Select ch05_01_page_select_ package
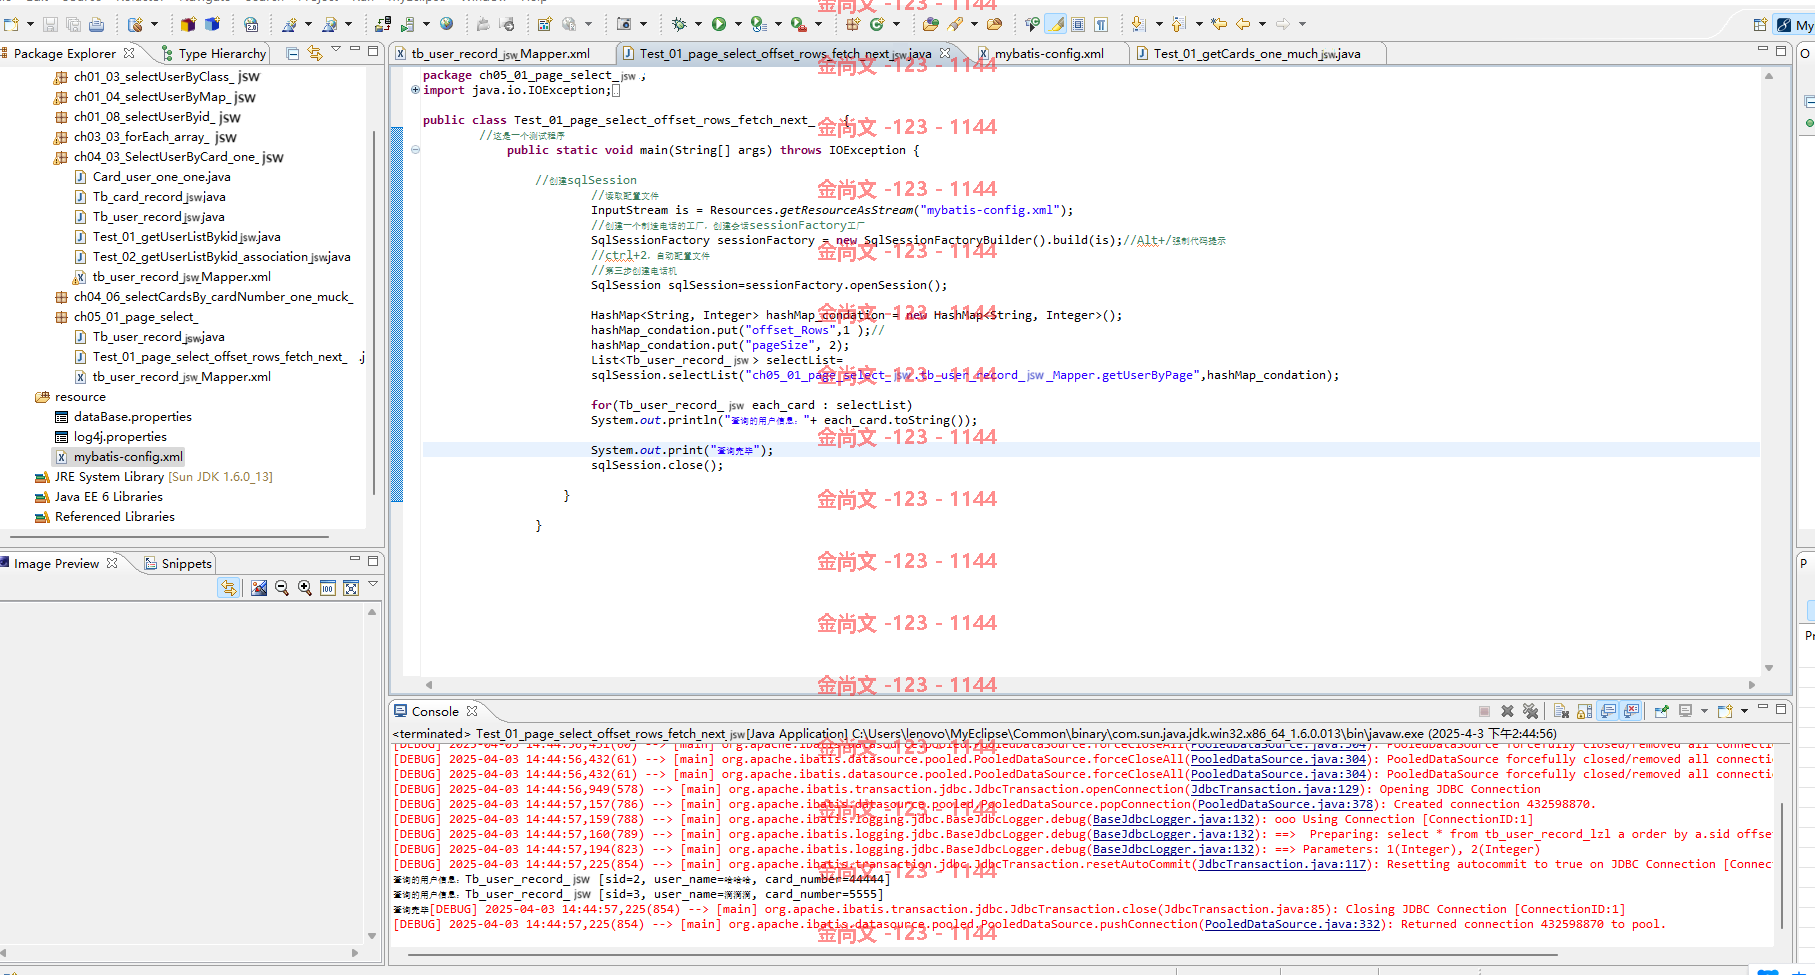Viewport: 1815px width, 975px height. [x=135, y=317]
